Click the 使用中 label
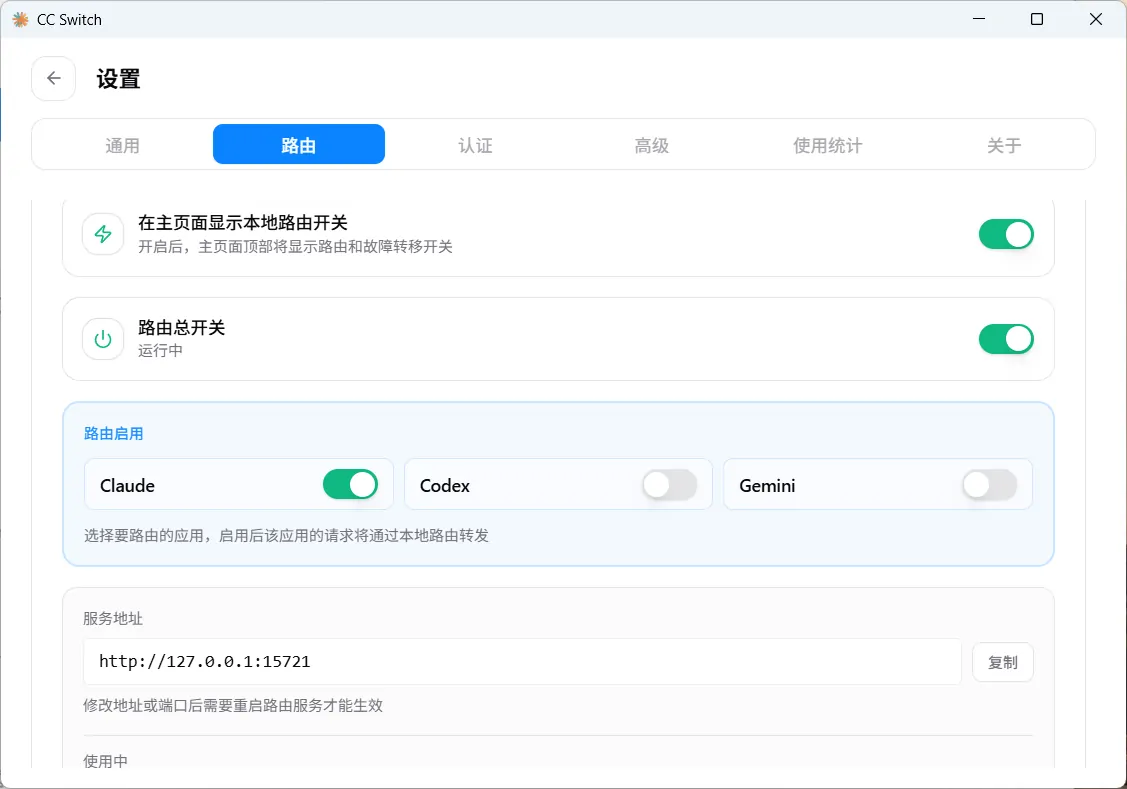Screen dimensions: 1127x789 [x=106, y=761]
